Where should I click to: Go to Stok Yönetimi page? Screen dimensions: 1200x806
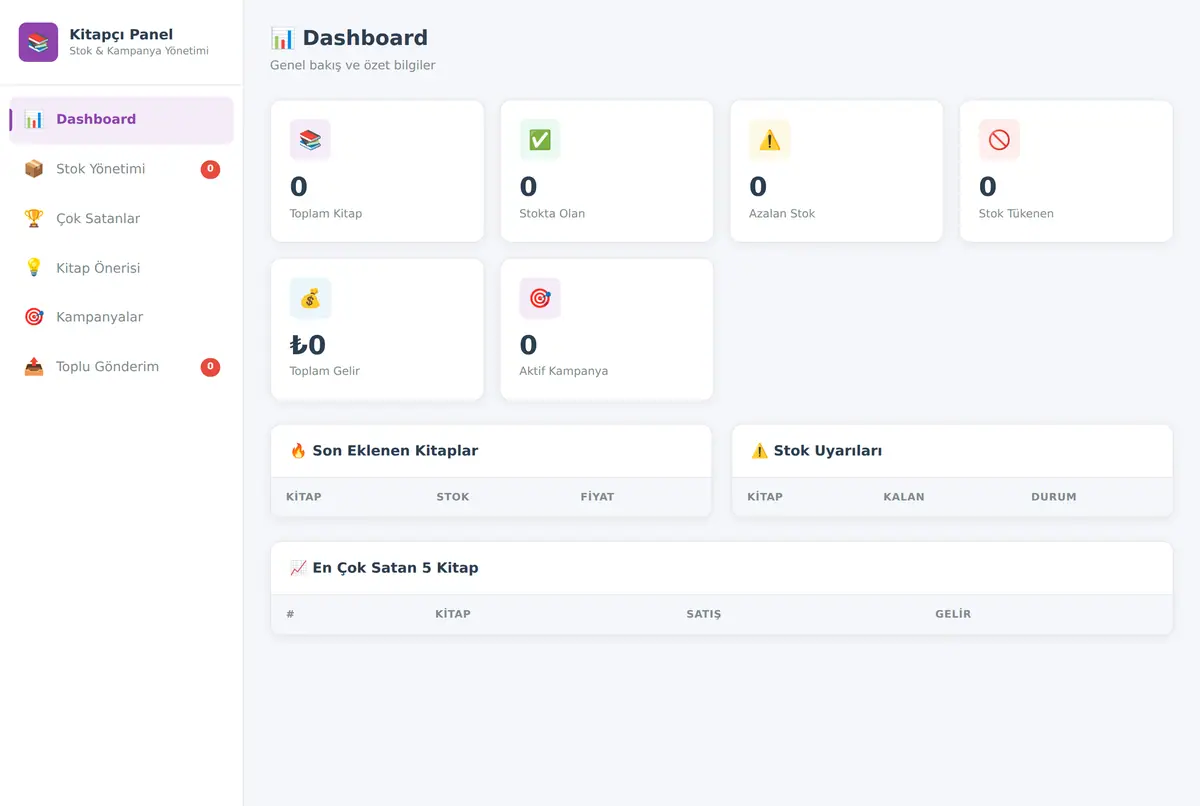coord(121,169)
